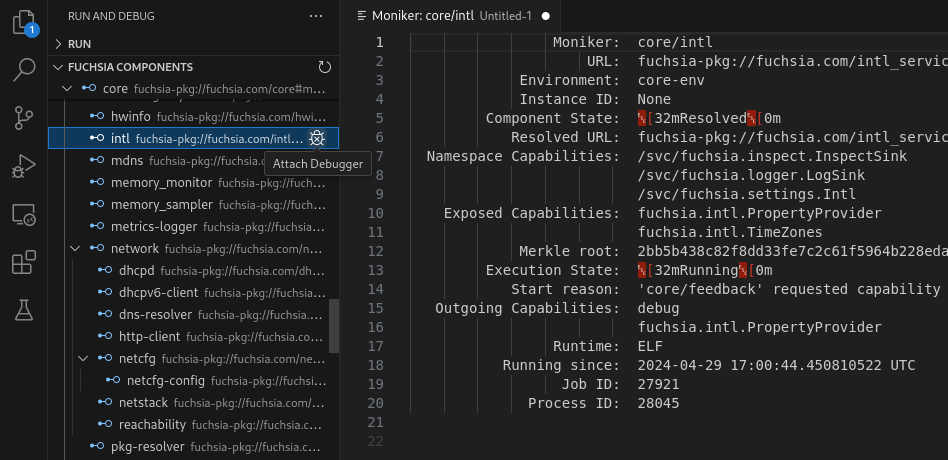Click Attach Debugger bug icon on intl row
The height and width of the screenshot is (460, 948).
(317, 138)
